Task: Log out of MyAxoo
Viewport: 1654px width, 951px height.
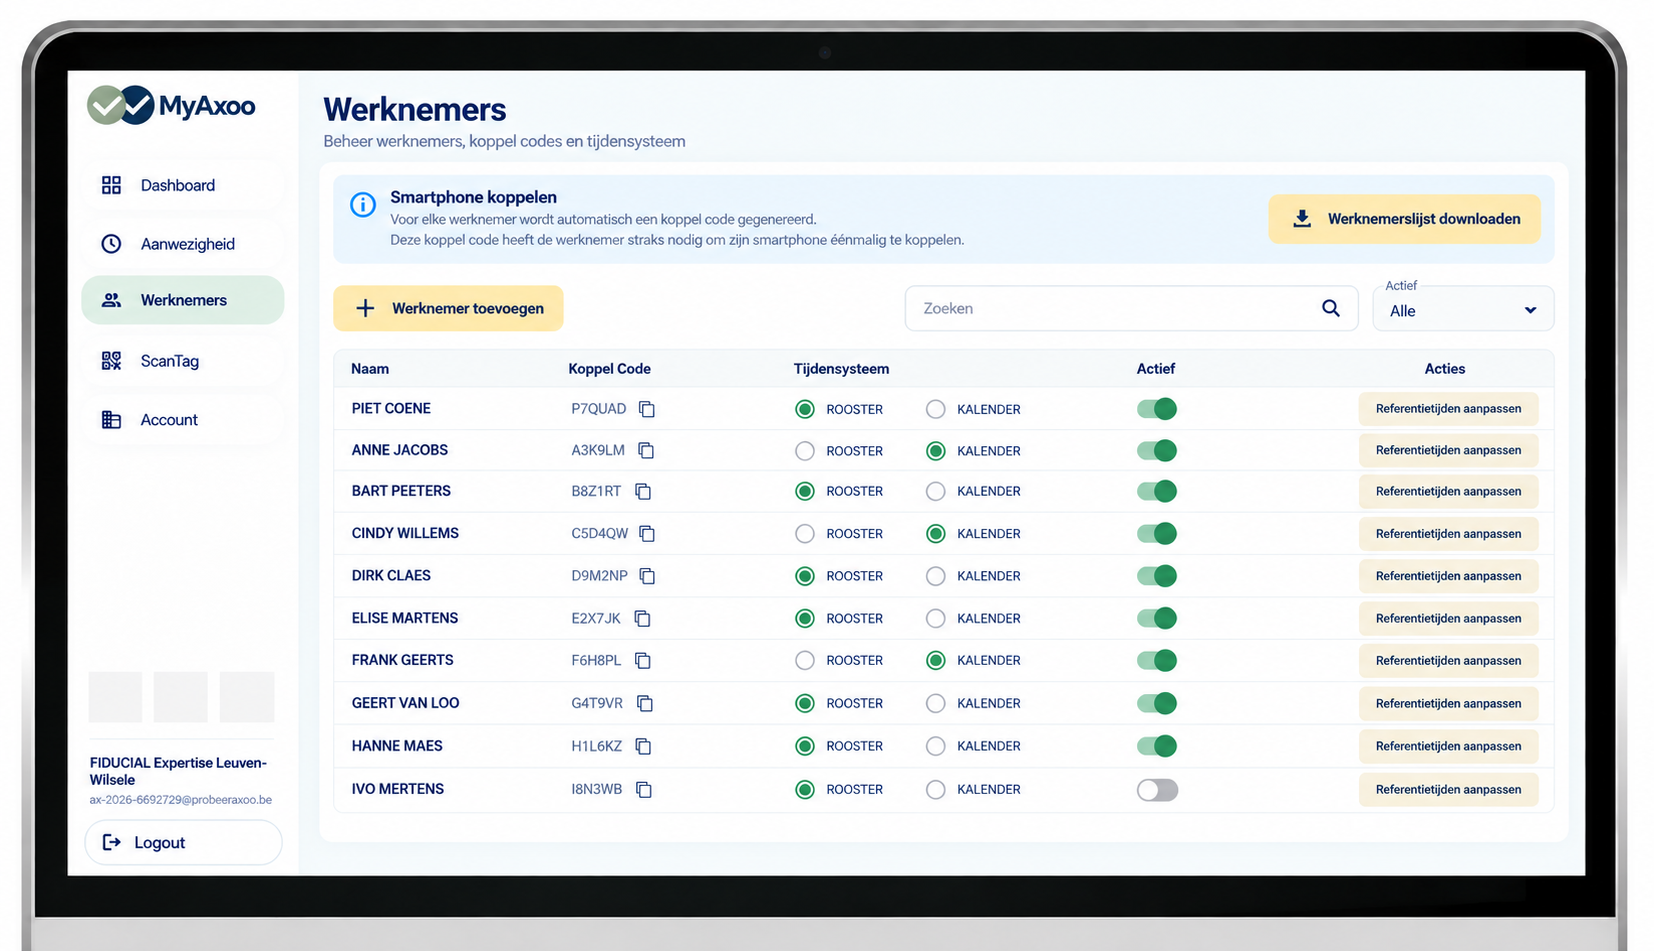Action: pyautogui.click(x=183, y=843)
